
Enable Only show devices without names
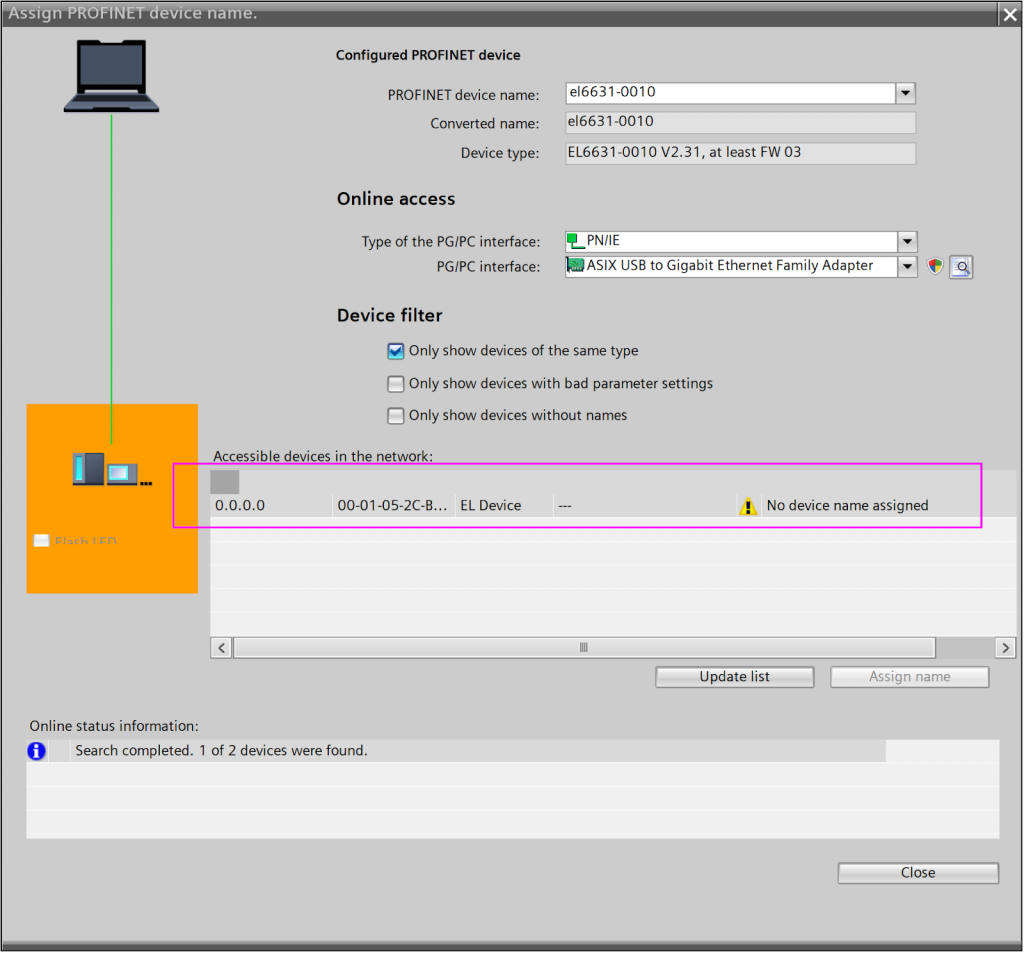[396, 416]
